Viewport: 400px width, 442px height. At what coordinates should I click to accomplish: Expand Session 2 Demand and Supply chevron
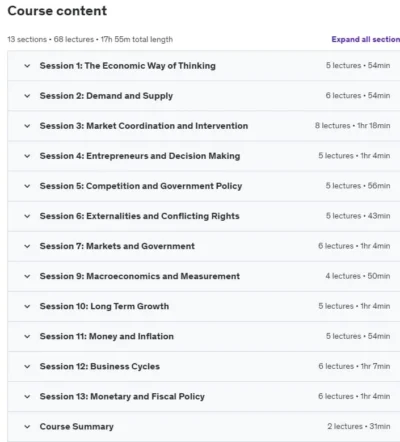click(27, 96)
